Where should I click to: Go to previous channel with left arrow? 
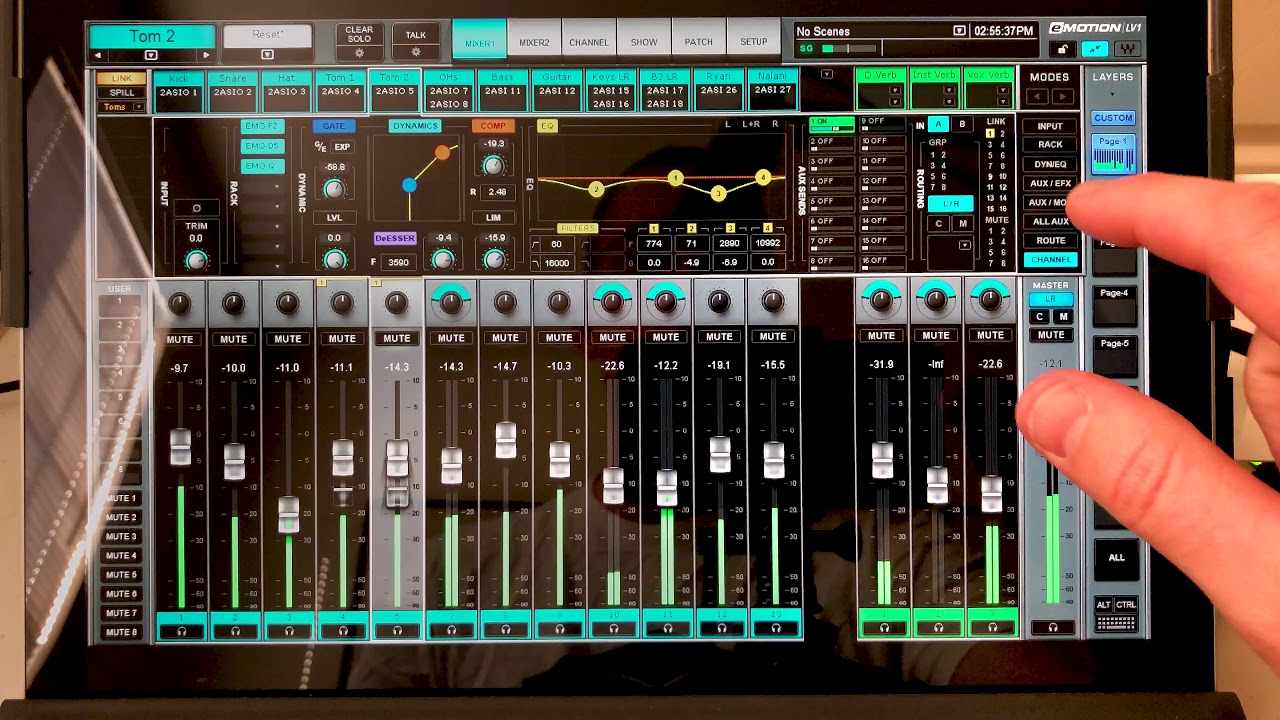pyautogui.click(x=97, y=55)
